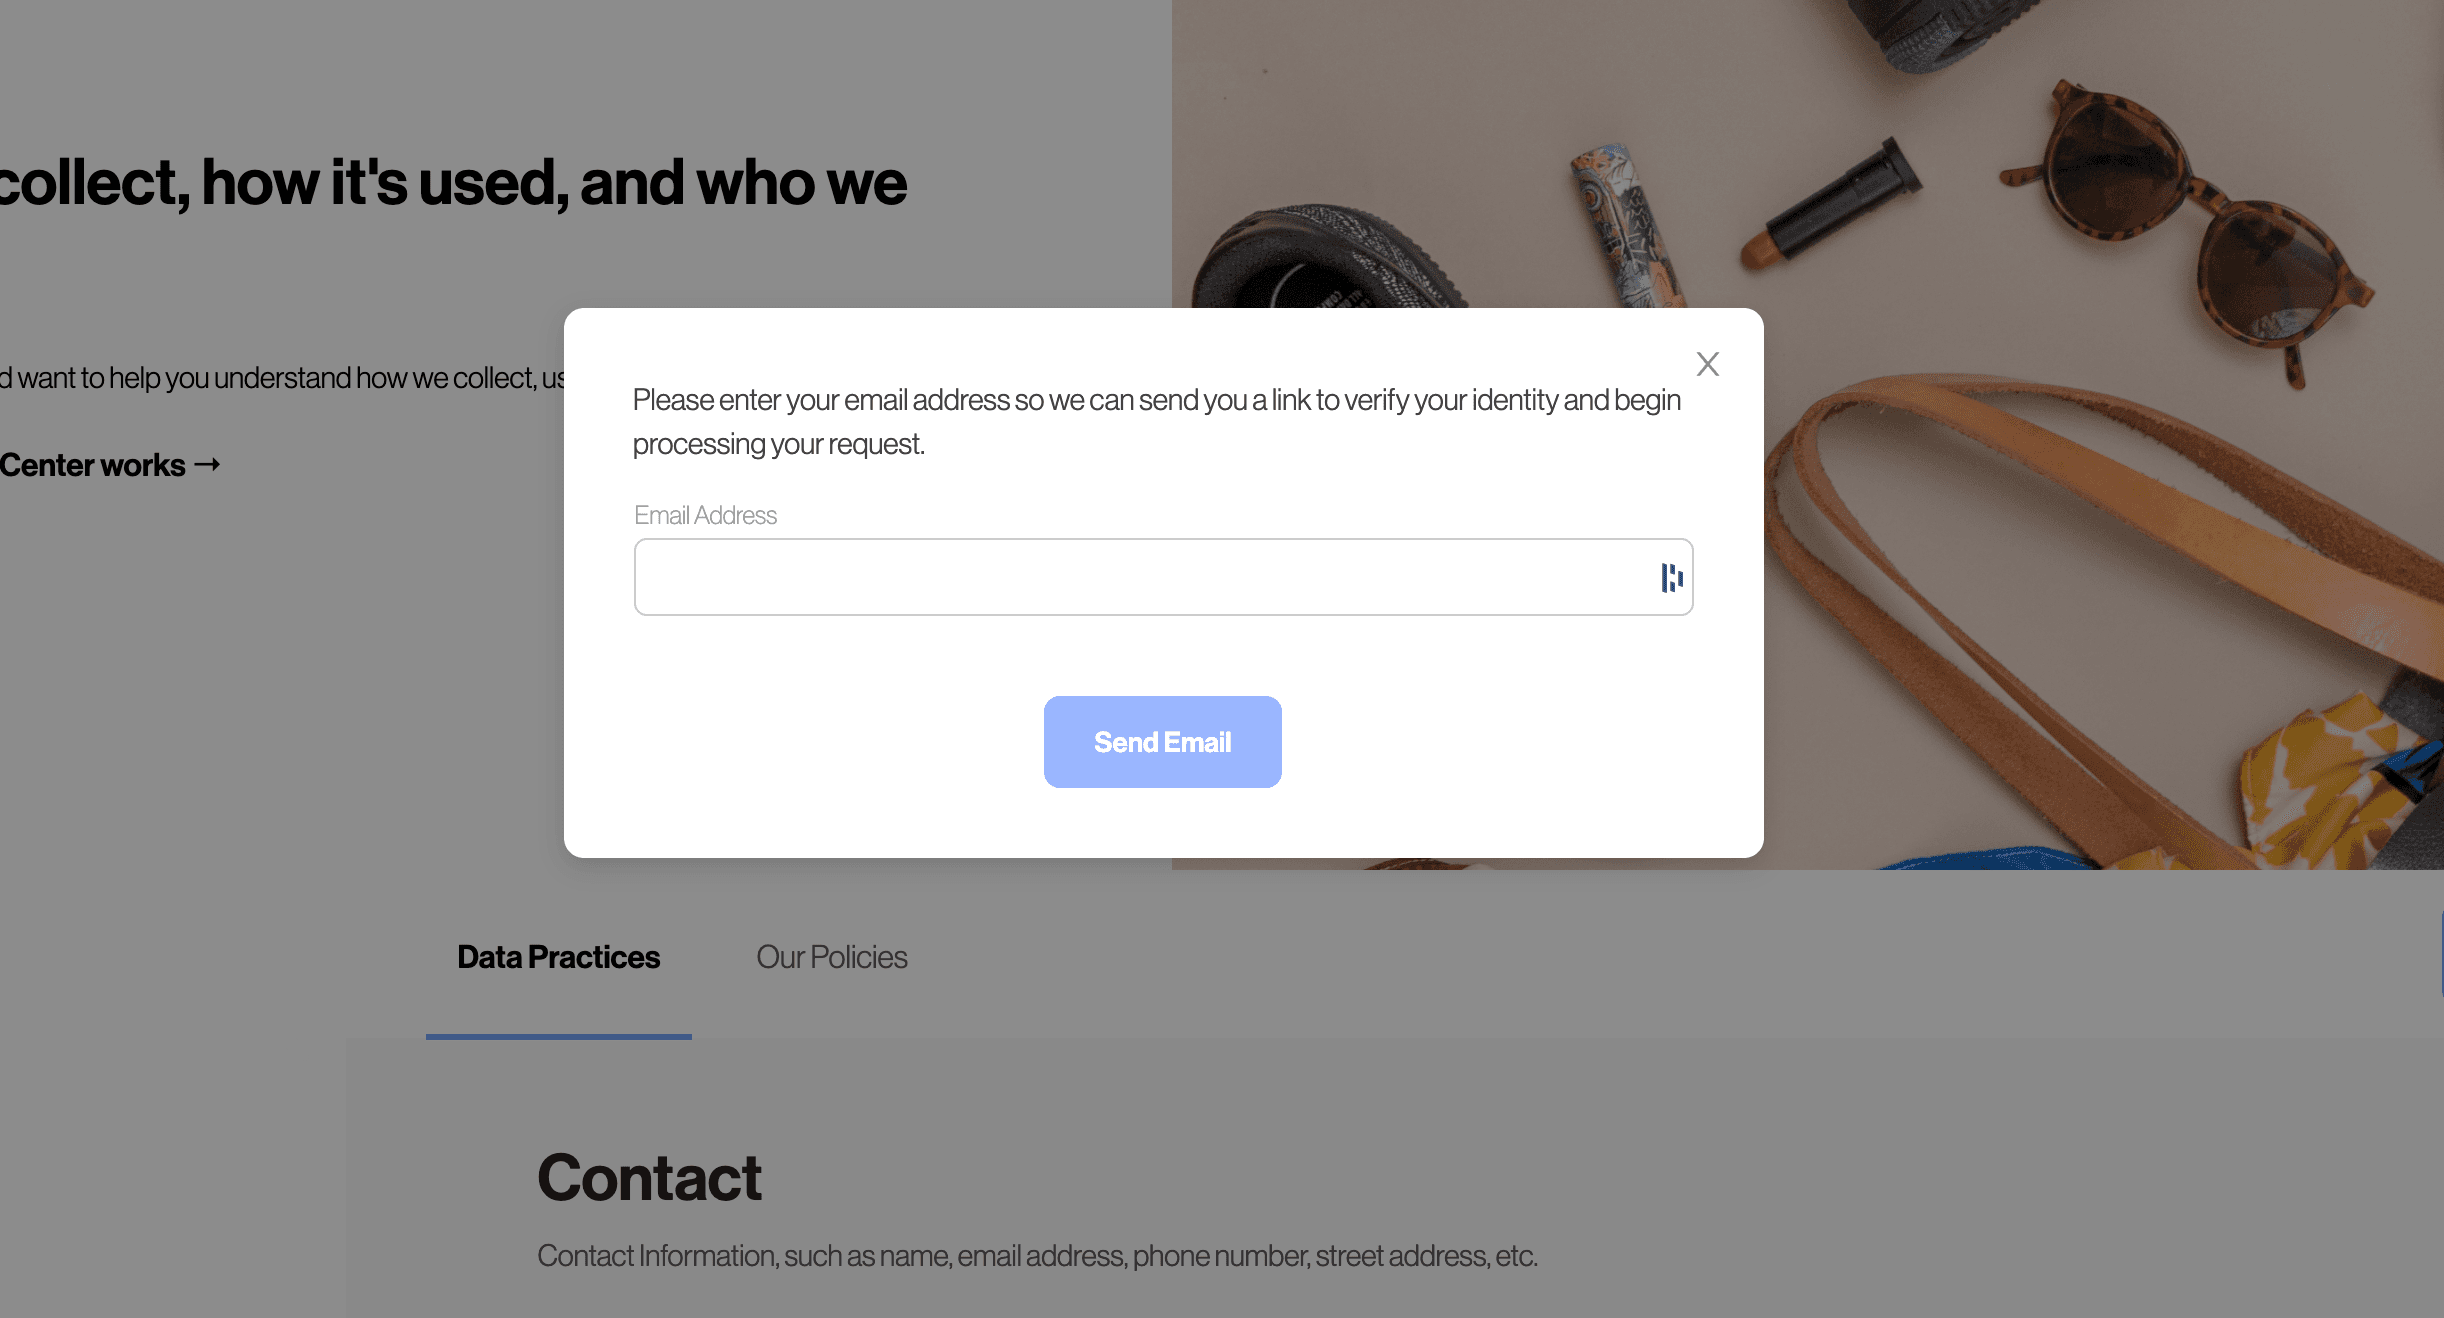Click the X icon to dismiss the dialog
This screenshot has height=1318, width=2444.
point(1707,364)
